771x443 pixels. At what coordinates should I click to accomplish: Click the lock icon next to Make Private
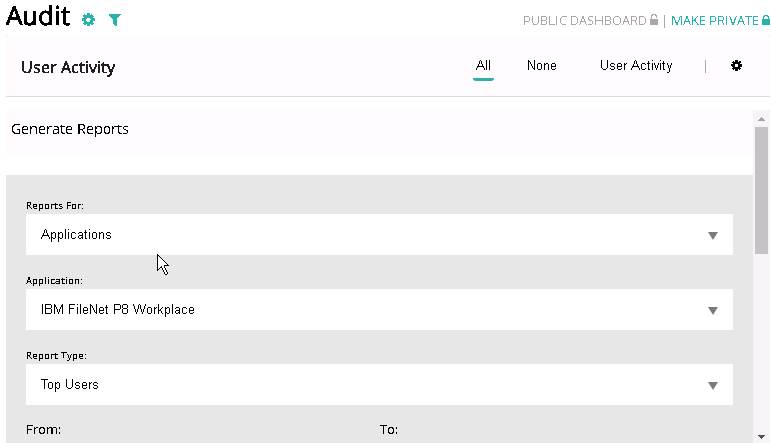(x=766, y=20)
